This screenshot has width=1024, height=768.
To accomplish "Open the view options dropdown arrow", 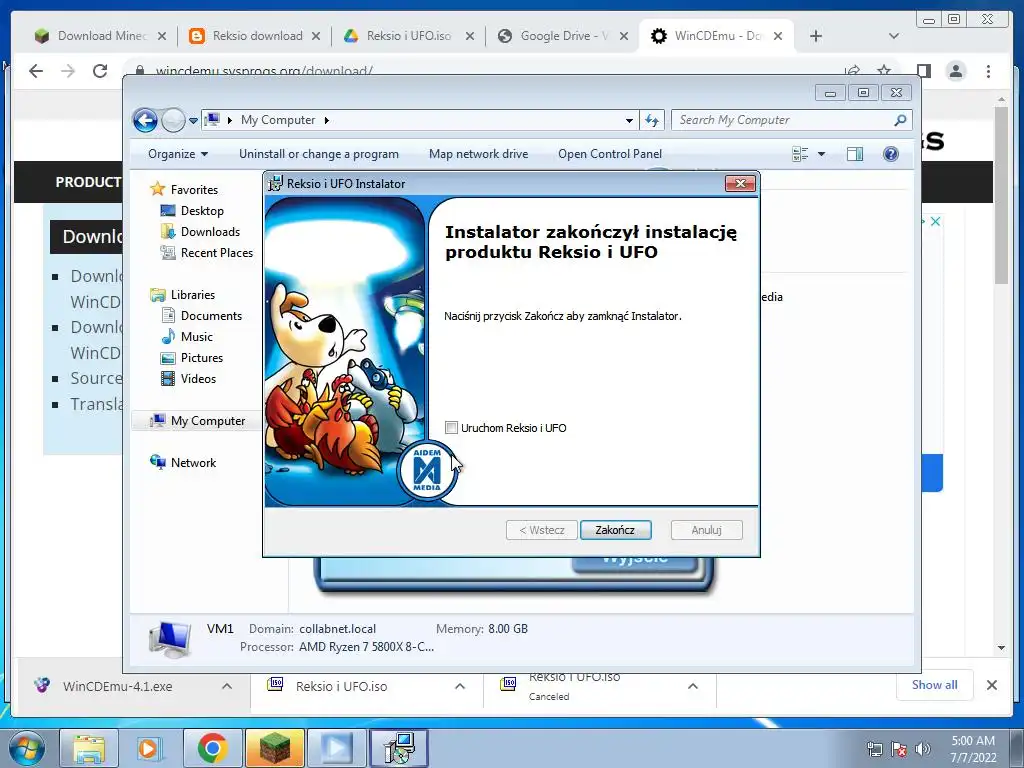I will pos(822,154).
